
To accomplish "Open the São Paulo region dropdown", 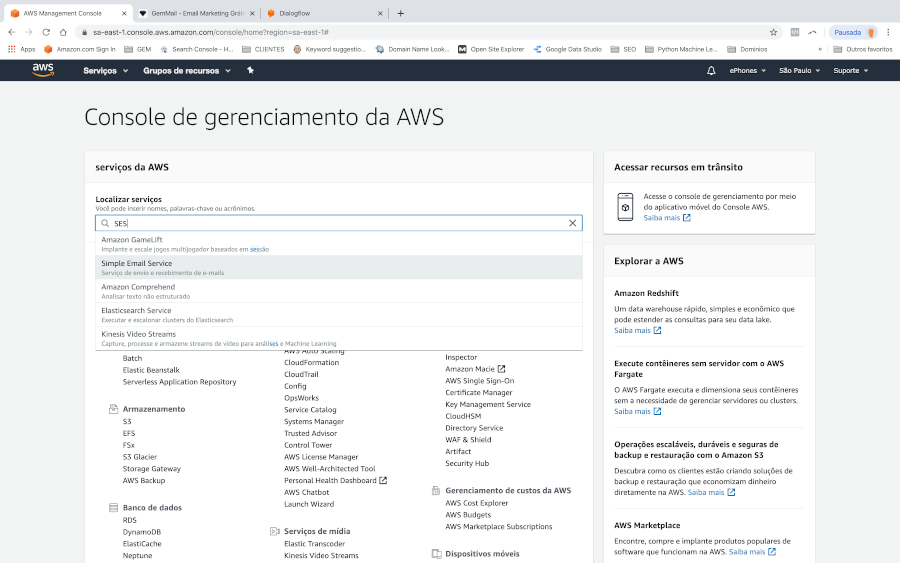I will click(799, 71).
